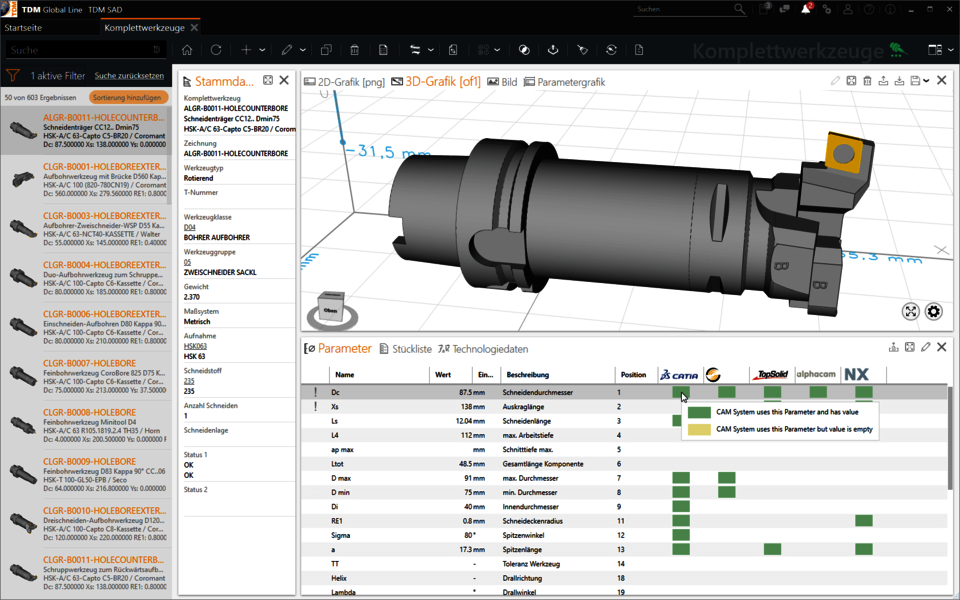
Task: Select the Parameter tab
Action: tap(338, 348)
